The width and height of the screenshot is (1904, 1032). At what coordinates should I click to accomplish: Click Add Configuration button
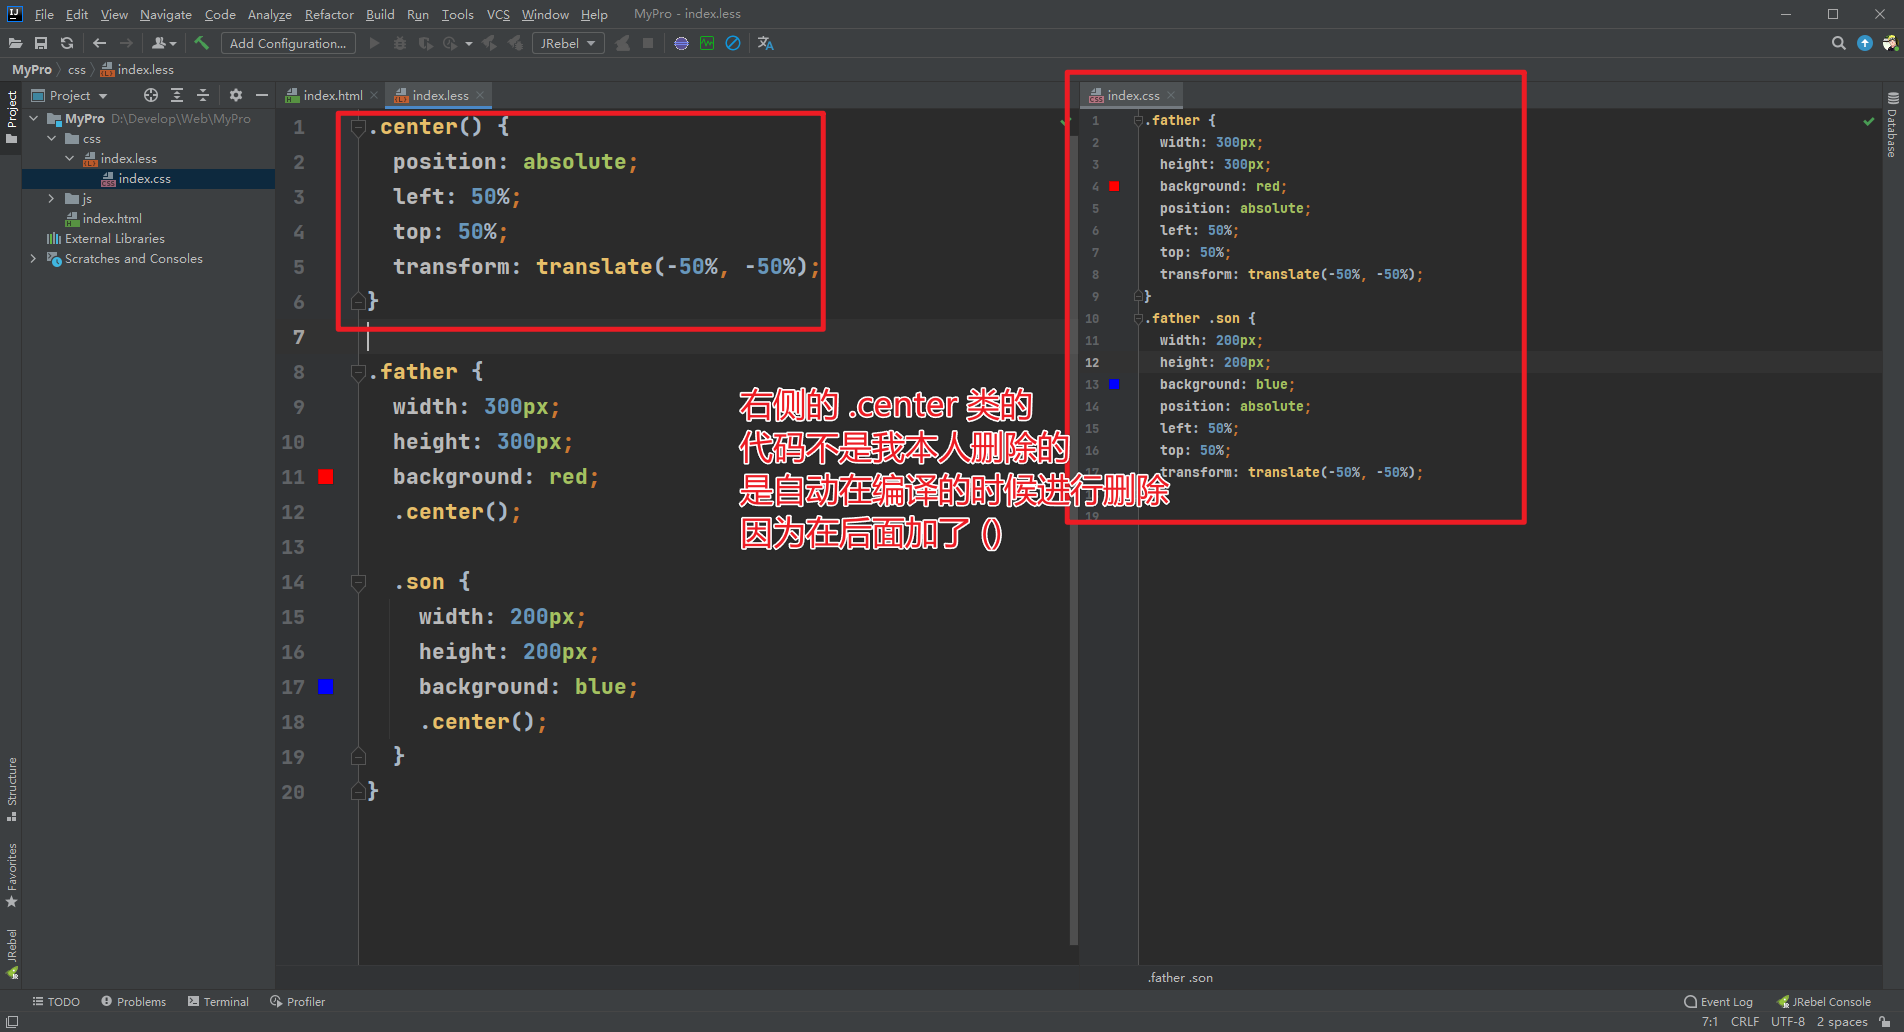point(288,43)
